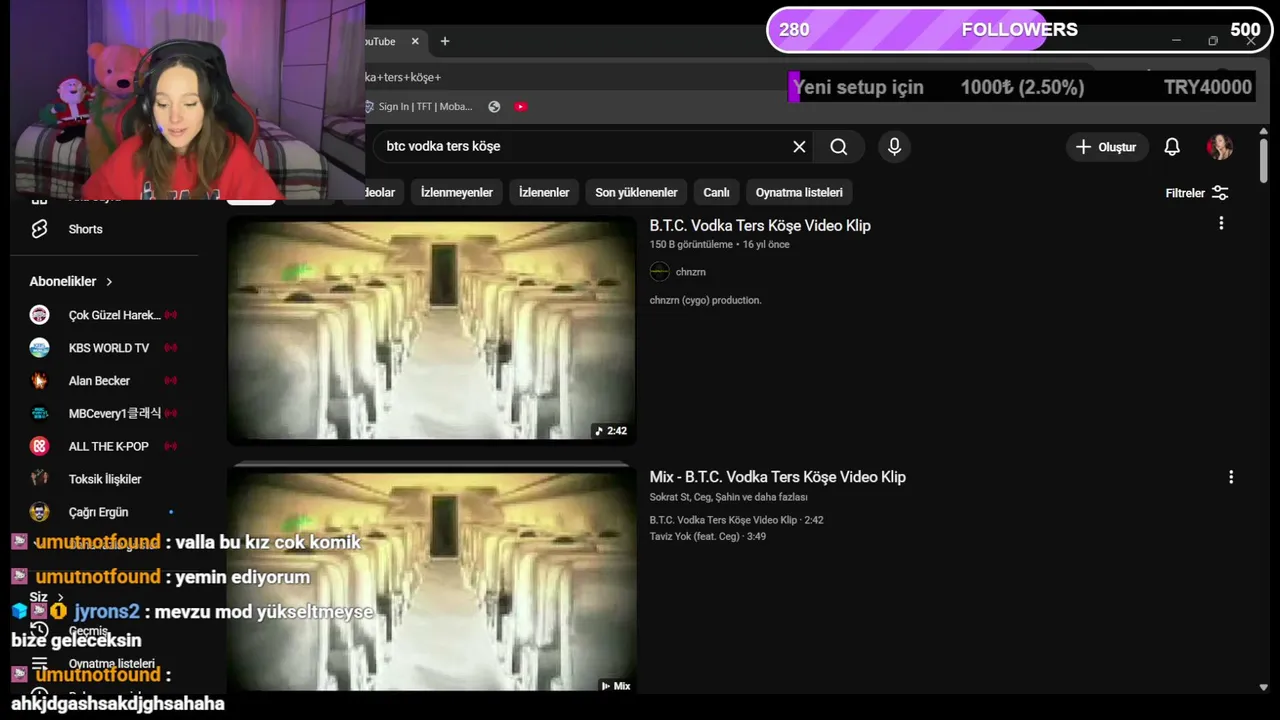Open the chnzrm channel name link
1280x720 pixels.
point(690,272)
